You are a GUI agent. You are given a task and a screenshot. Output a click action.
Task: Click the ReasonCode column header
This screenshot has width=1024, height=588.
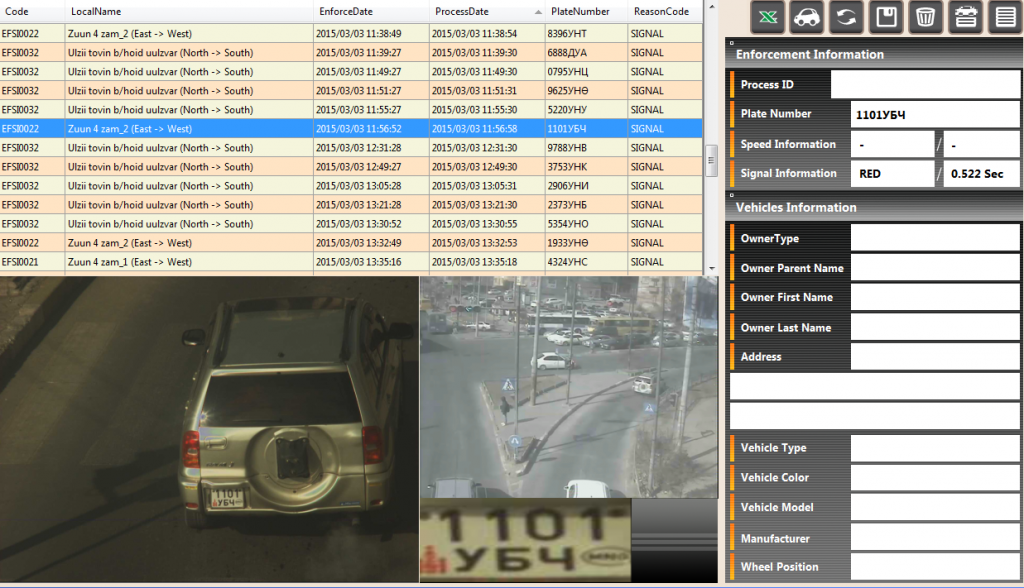[661, 11]
